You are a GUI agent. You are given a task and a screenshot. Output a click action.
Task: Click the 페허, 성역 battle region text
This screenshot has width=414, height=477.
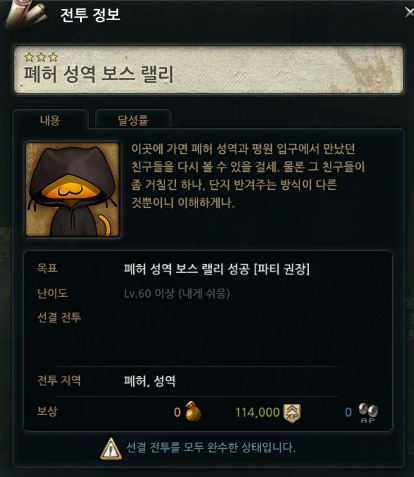(150, 381)
